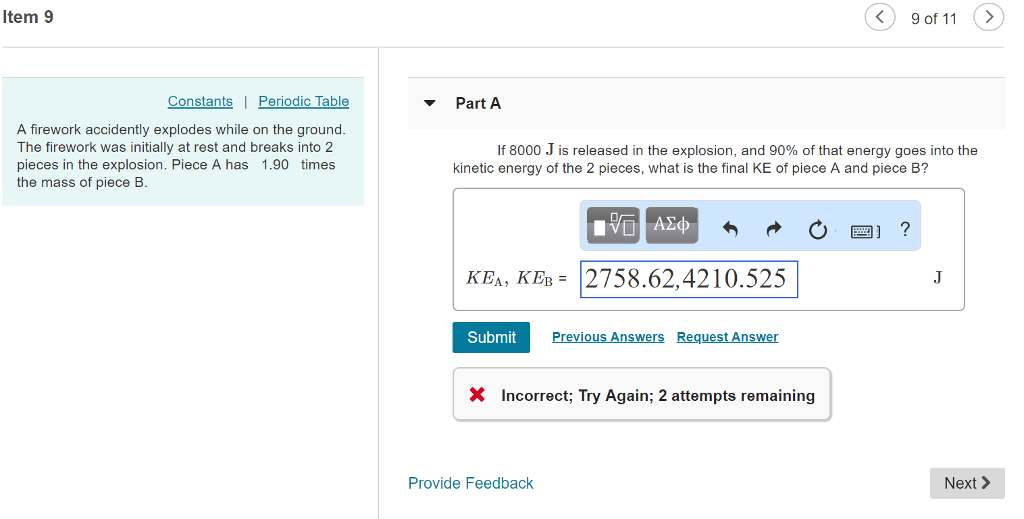Reset the answer with the circular arrow
The width and height of the screenshot is (1024, 519).
pos(818,230)
